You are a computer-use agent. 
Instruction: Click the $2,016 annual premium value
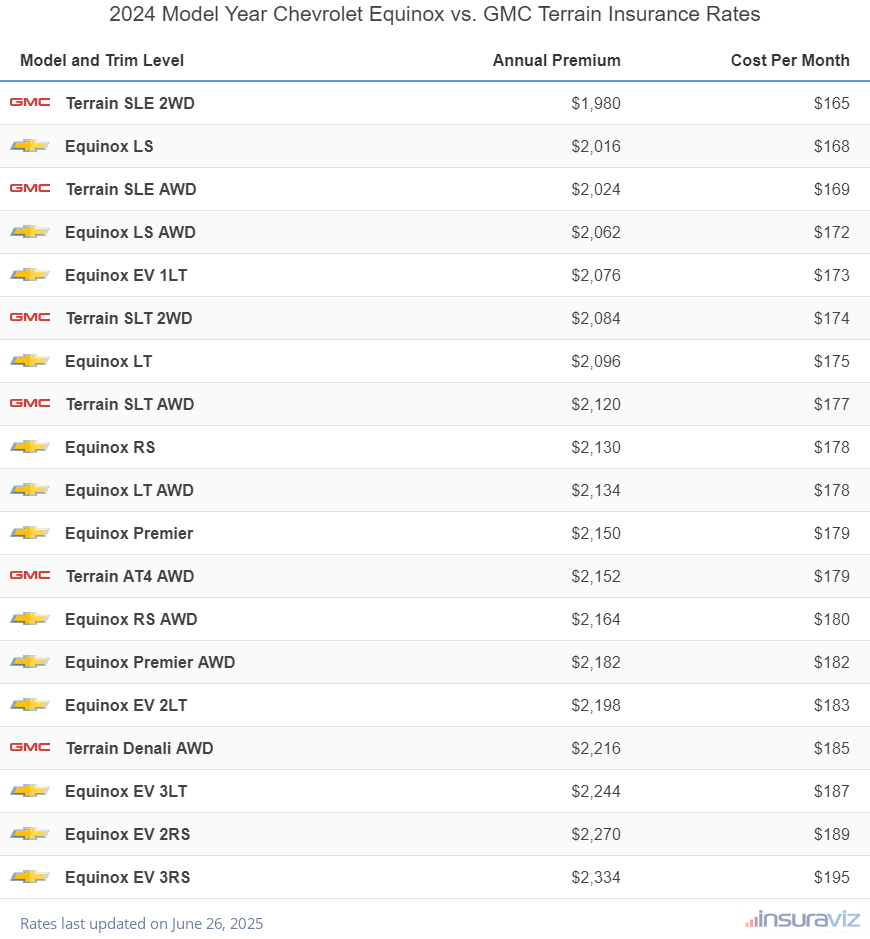click(596, 146)
